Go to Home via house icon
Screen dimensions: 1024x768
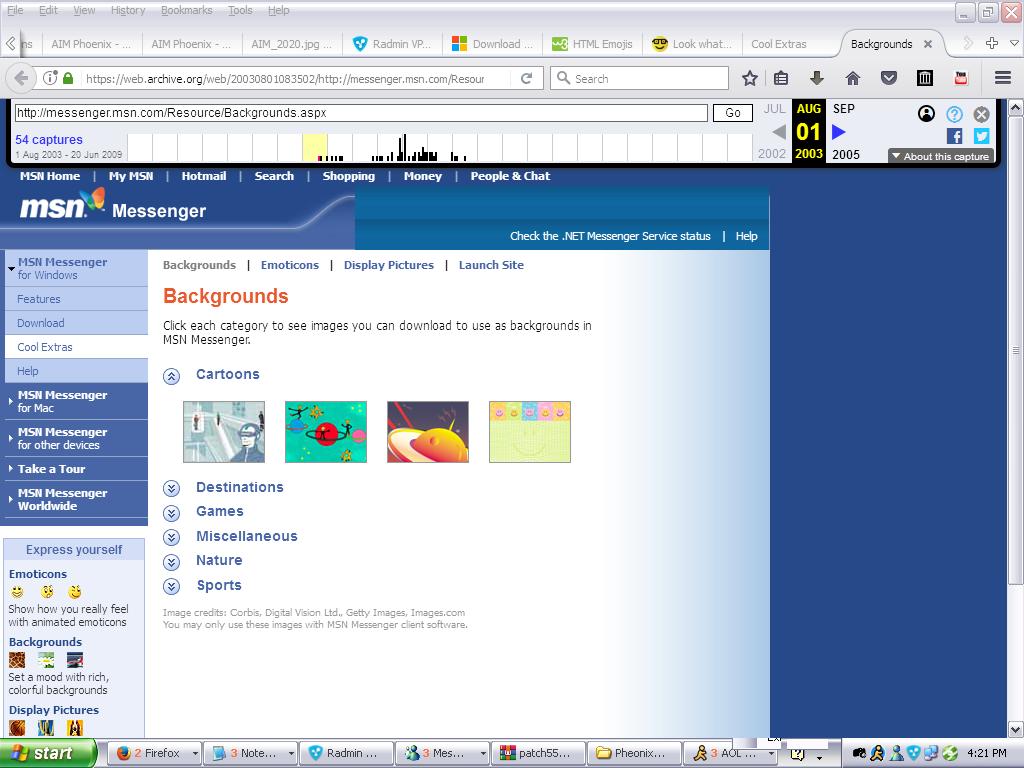(x=852, y=78)
